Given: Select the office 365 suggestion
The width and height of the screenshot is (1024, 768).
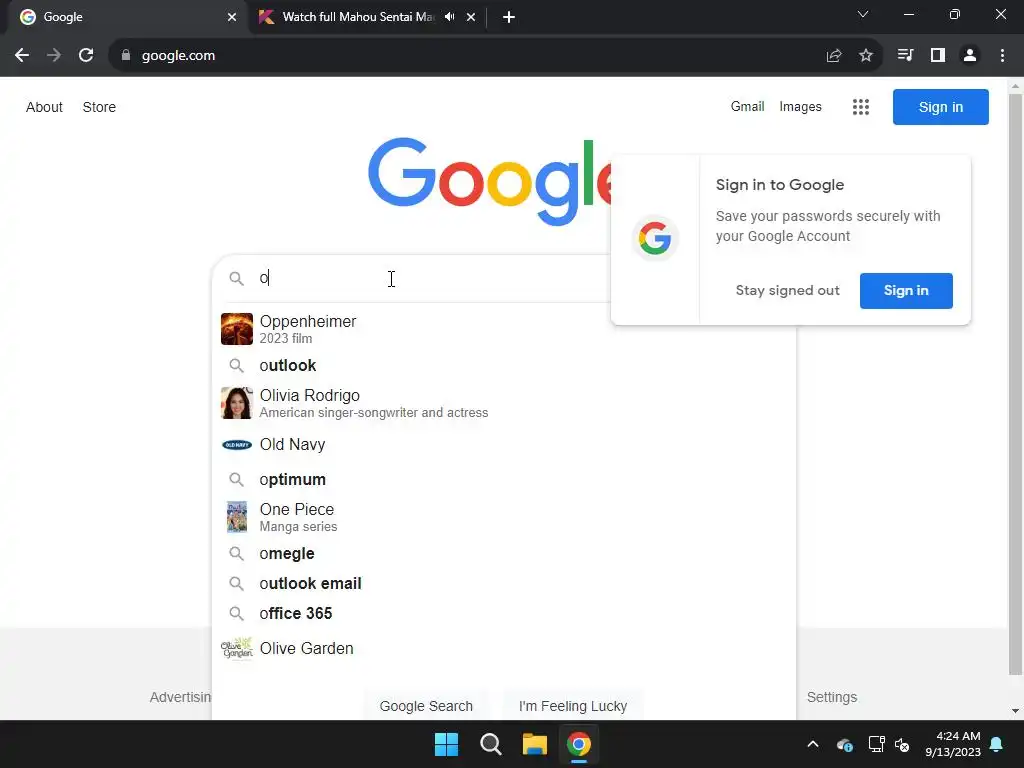Looking at the screenshot, I should coord(504,614).
